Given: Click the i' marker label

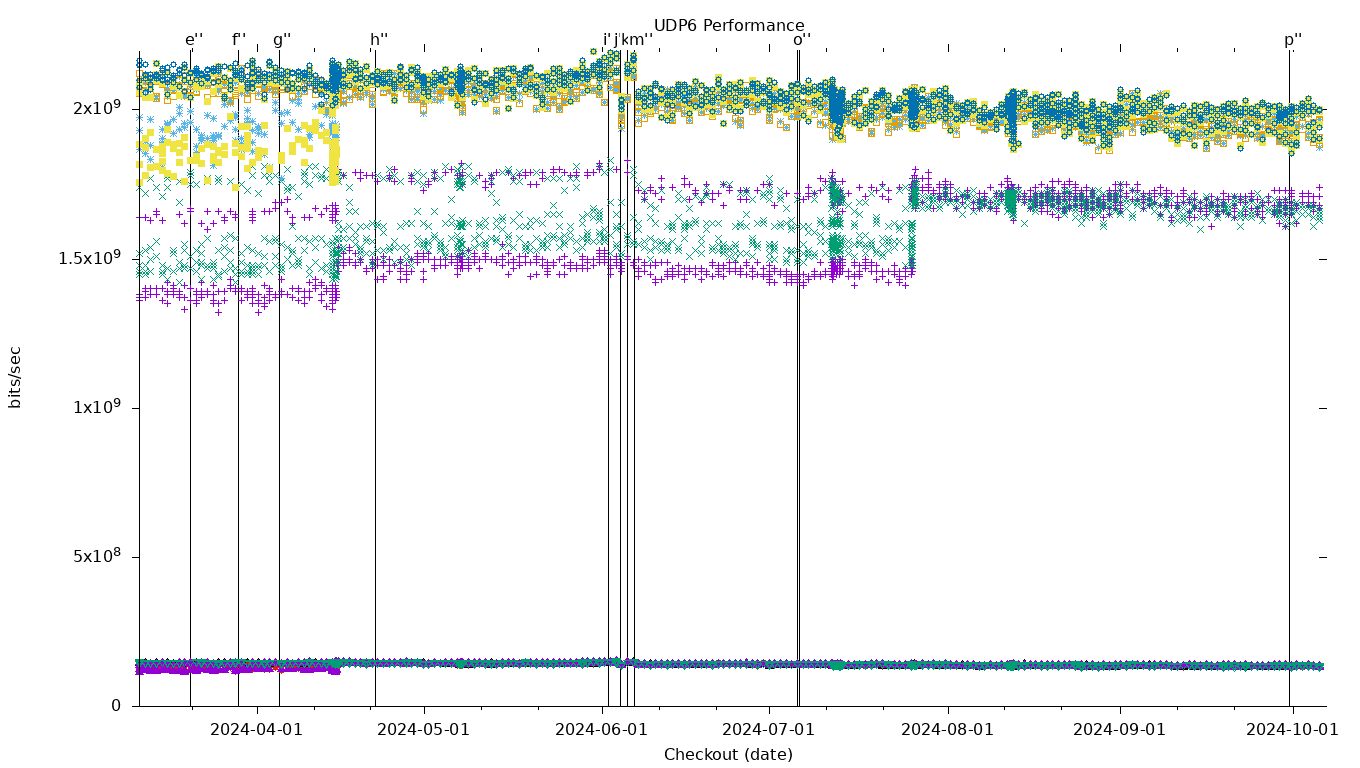Looking at the screenshot, I should tap(606, 40).
